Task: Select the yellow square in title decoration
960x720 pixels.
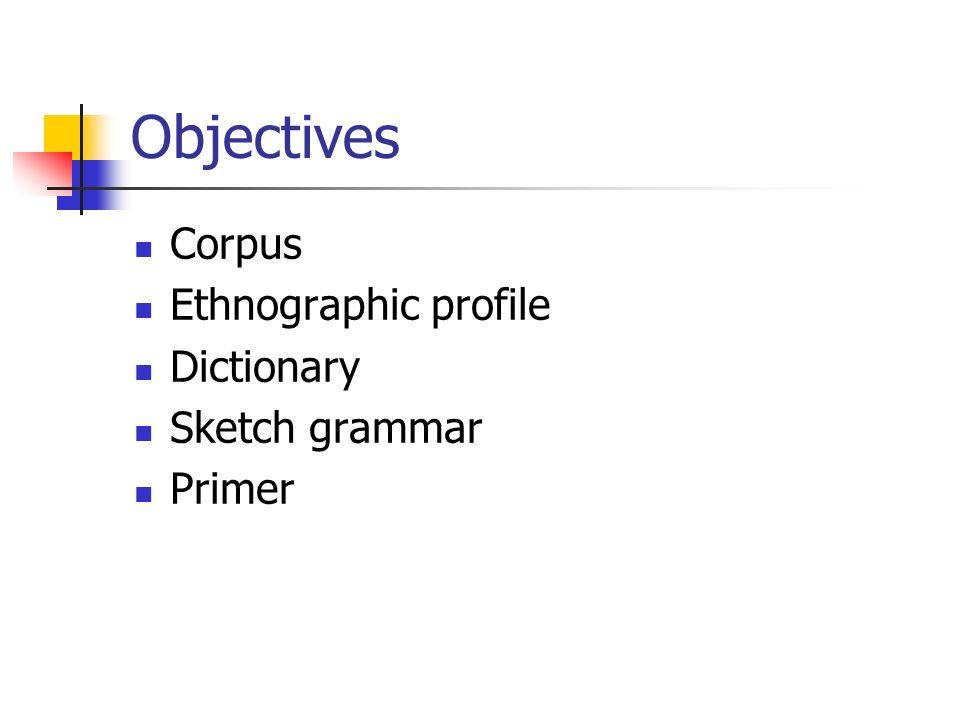Action: (x=61, y=135)
